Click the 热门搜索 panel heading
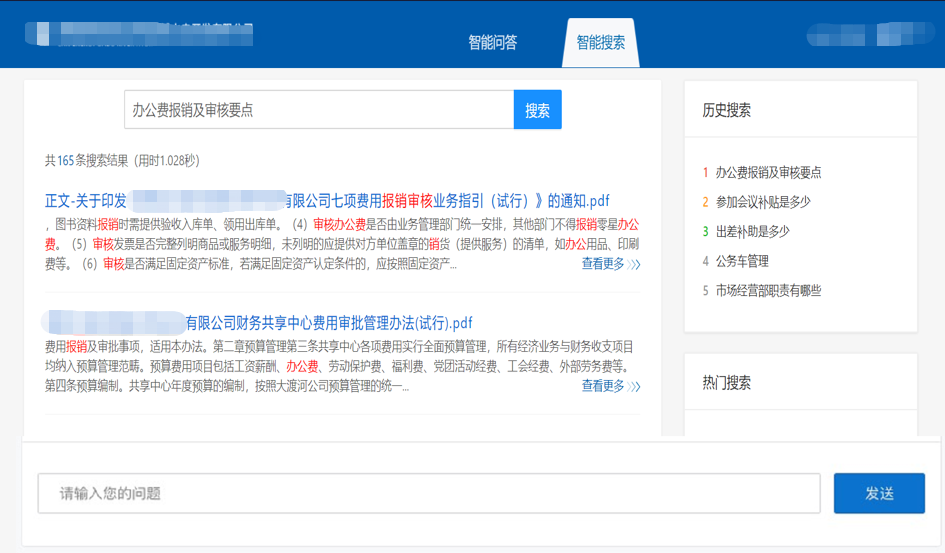Viewport: 945px width, 553px height. 727,383
